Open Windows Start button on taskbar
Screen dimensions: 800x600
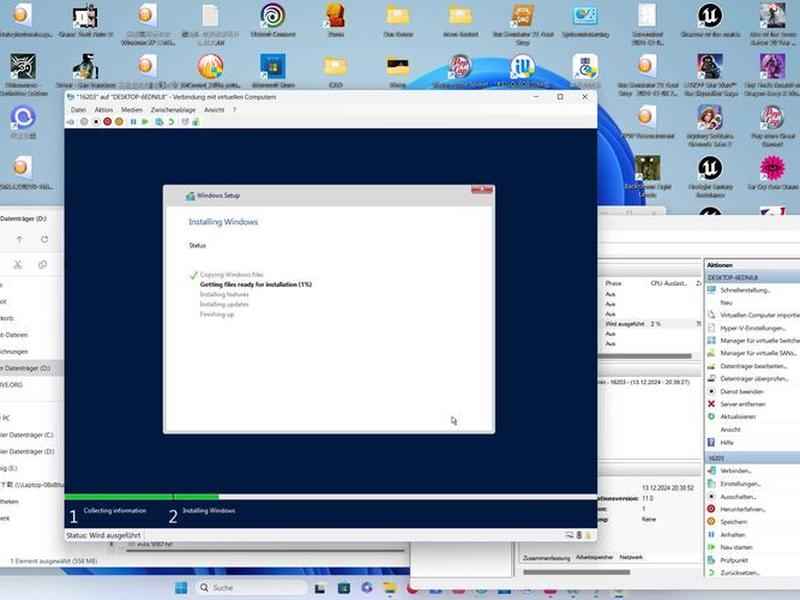pos(181,588)
